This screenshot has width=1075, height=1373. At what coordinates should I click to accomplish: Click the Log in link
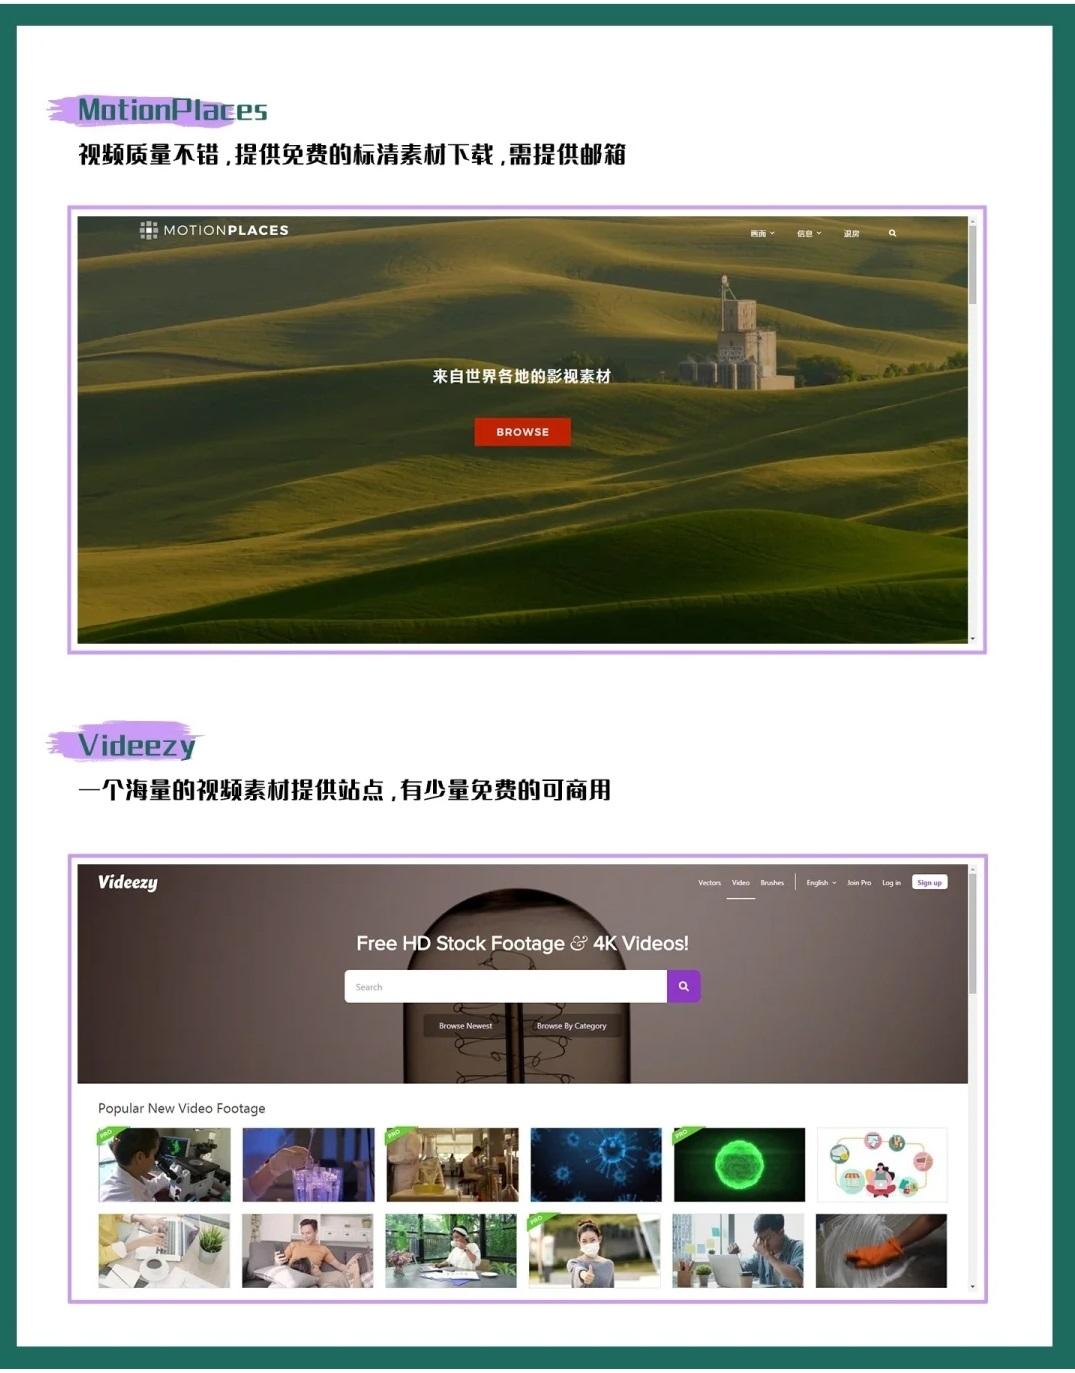(891, 883)
